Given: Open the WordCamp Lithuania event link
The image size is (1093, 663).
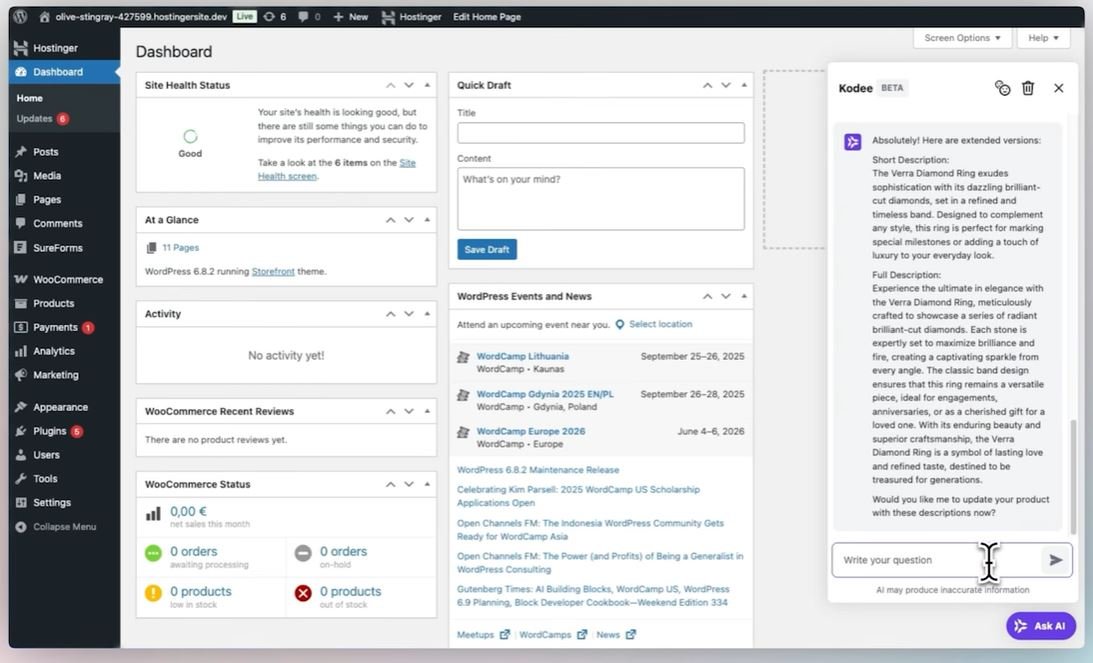Looking at the screenshot, I should tap(522, 356).
